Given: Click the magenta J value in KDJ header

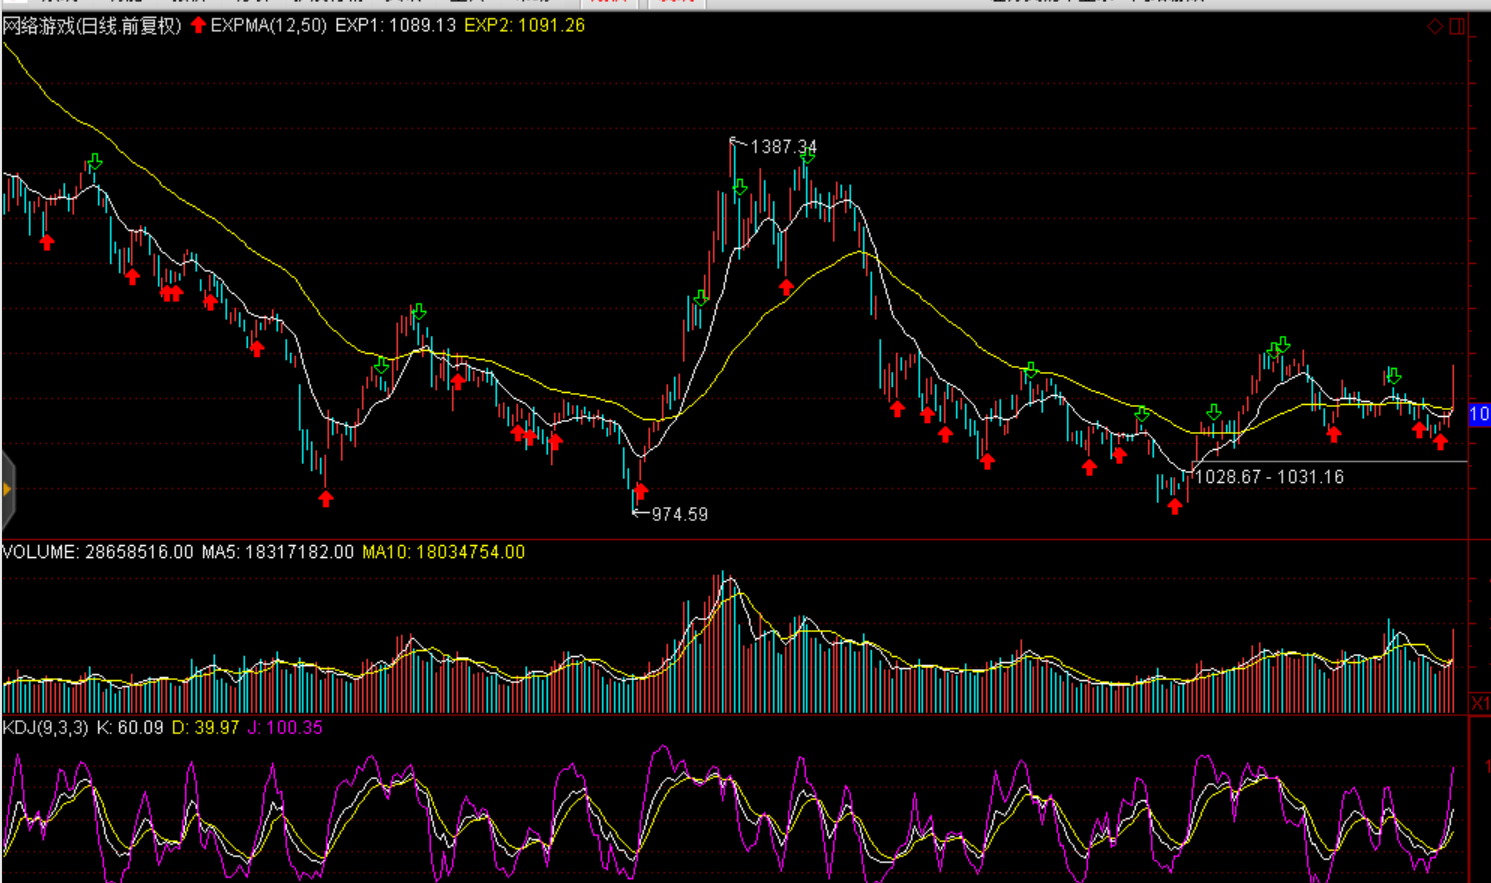Looking at the screenshot, I should [x=284, y=728].
